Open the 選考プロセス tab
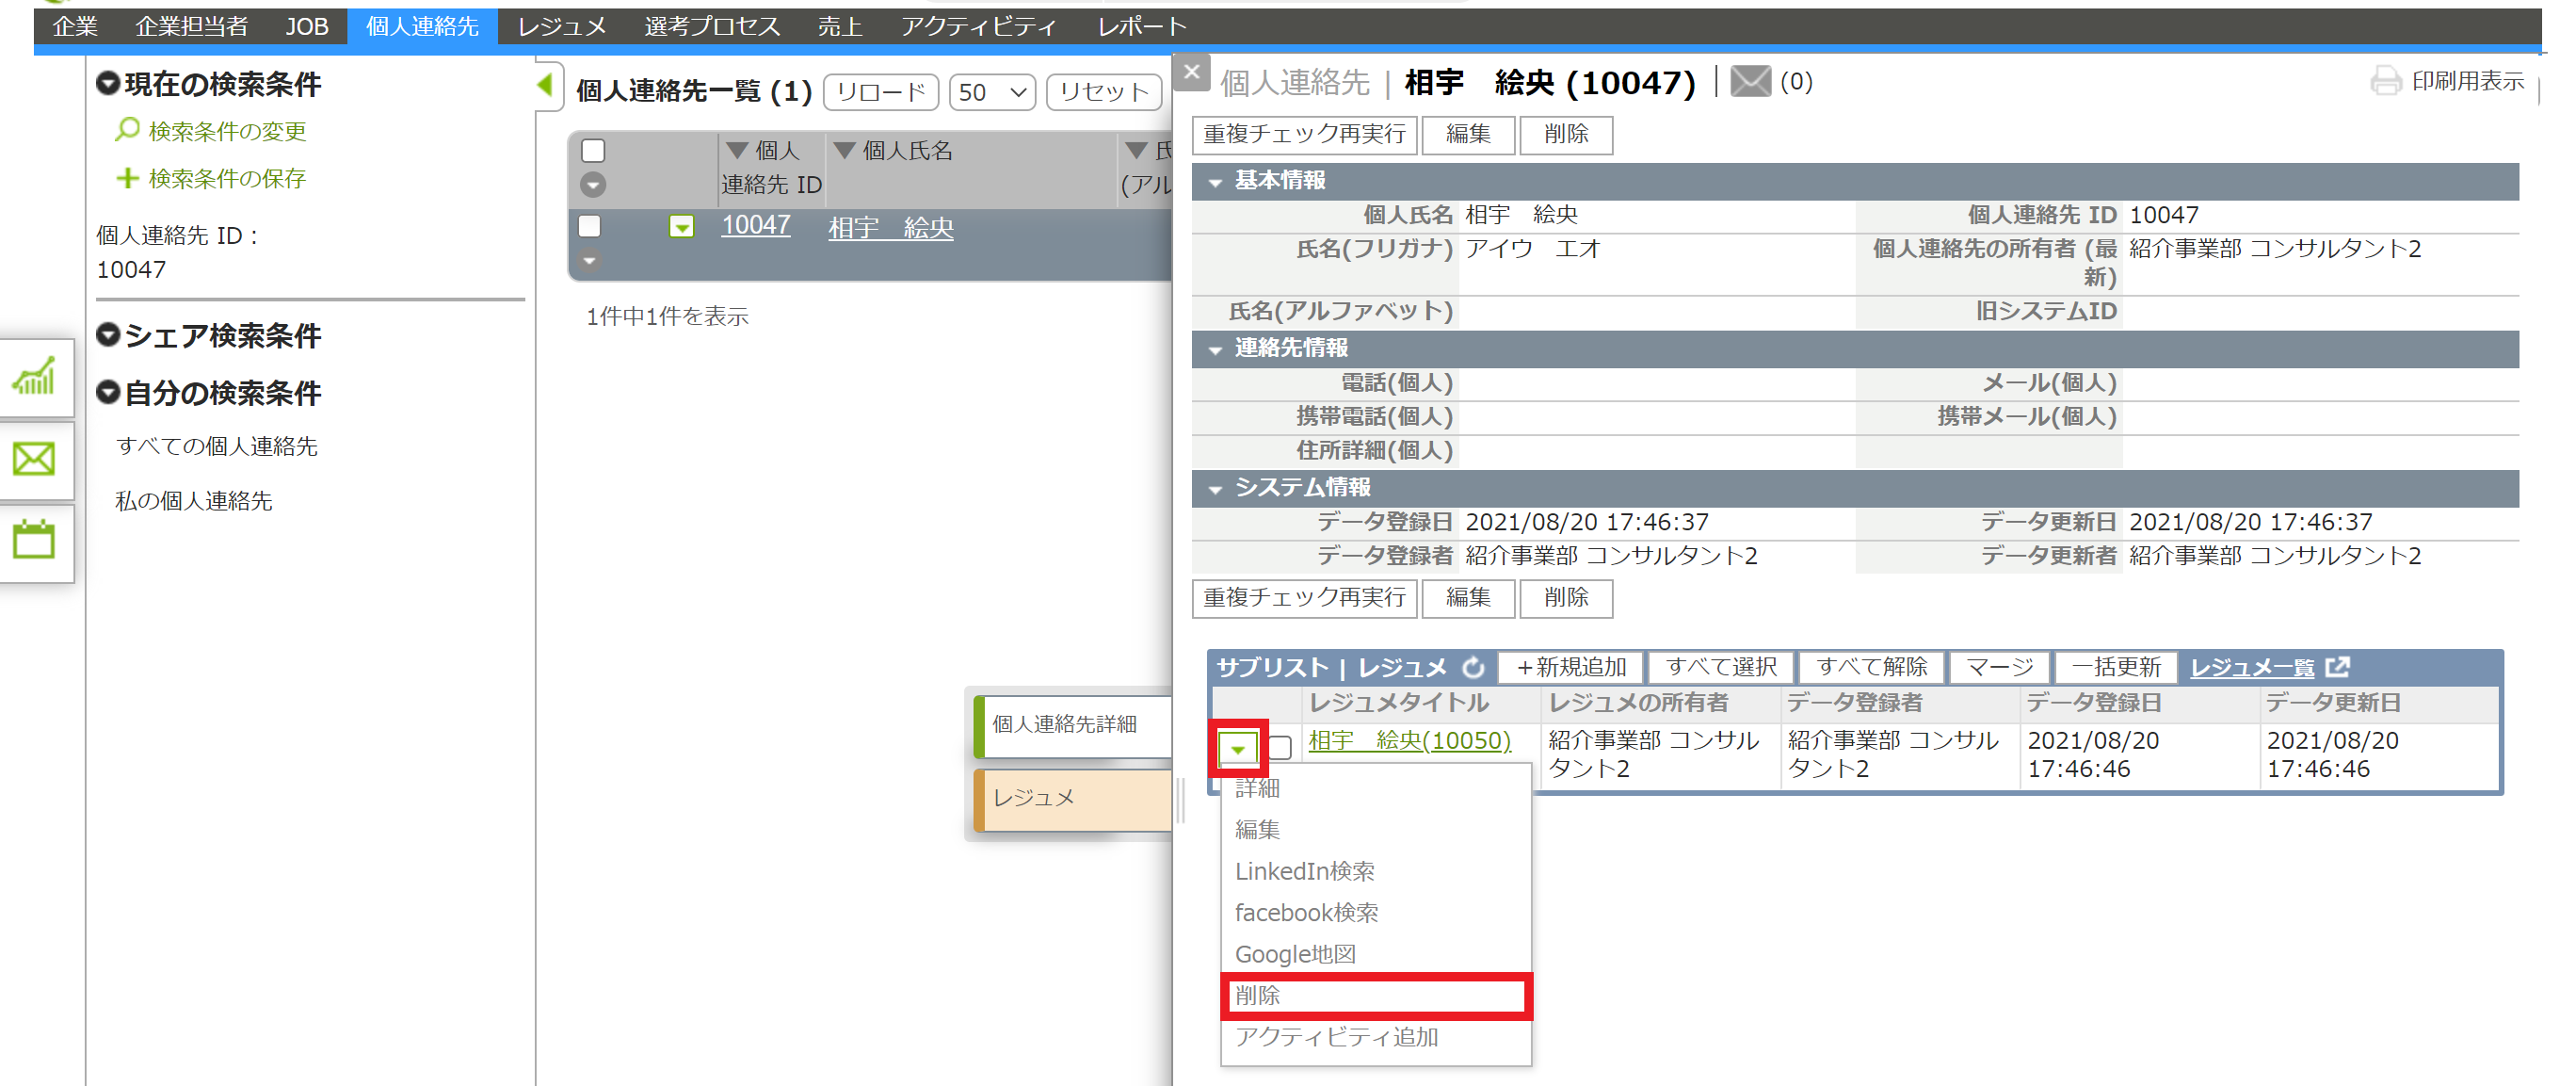 pos(712,26)
